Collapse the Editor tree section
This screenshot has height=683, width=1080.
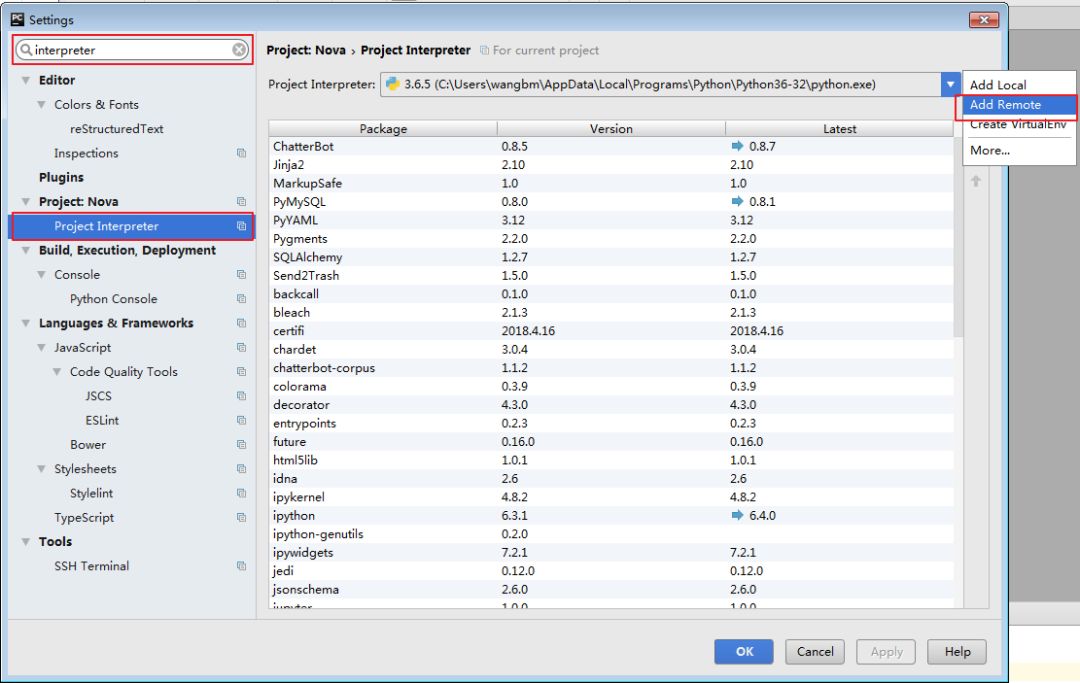(x=25, y=81)
